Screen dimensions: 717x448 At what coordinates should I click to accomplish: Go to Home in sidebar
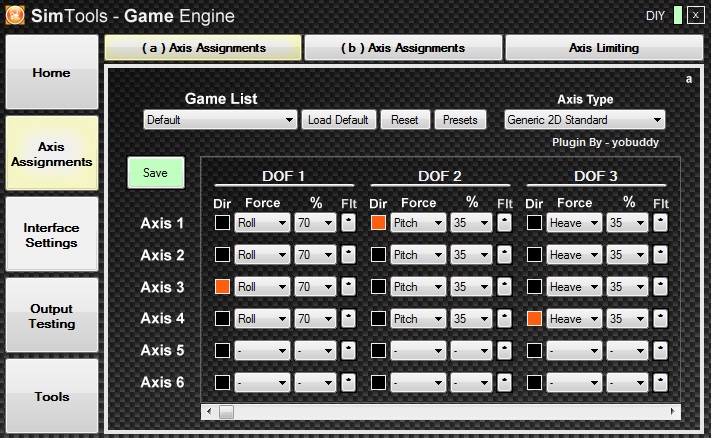click(52, 73)
